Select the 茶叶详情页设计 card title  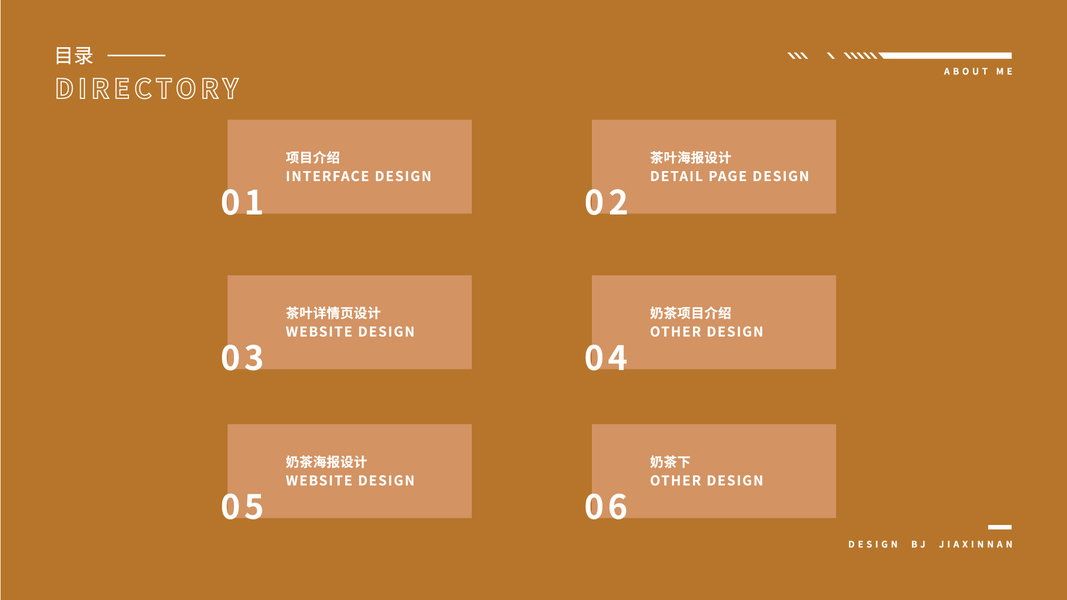coord(333,314)
